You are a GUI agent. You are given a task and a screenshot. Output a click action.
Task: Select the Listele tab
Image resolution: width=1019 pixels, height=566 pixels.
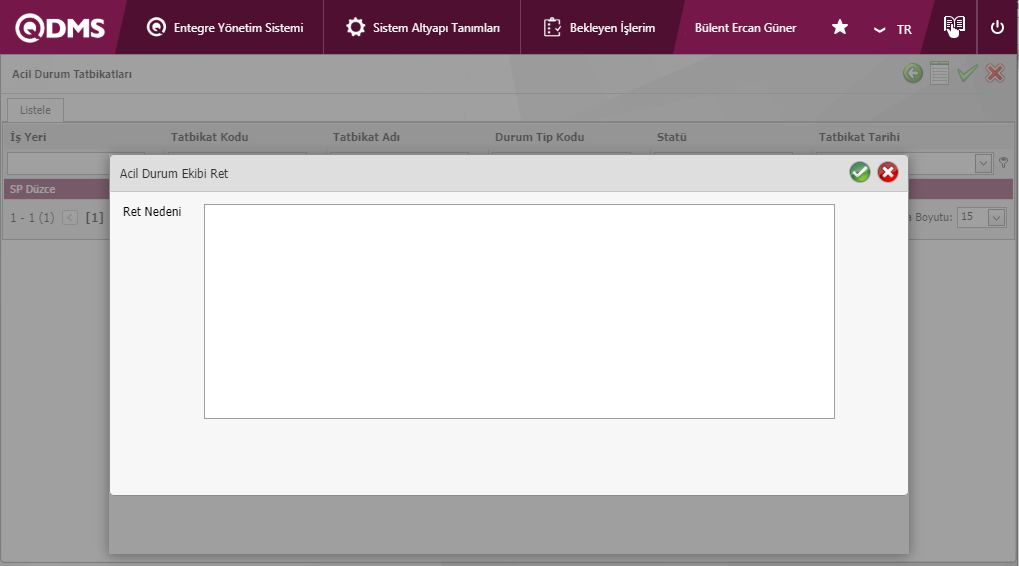point(35,110)
